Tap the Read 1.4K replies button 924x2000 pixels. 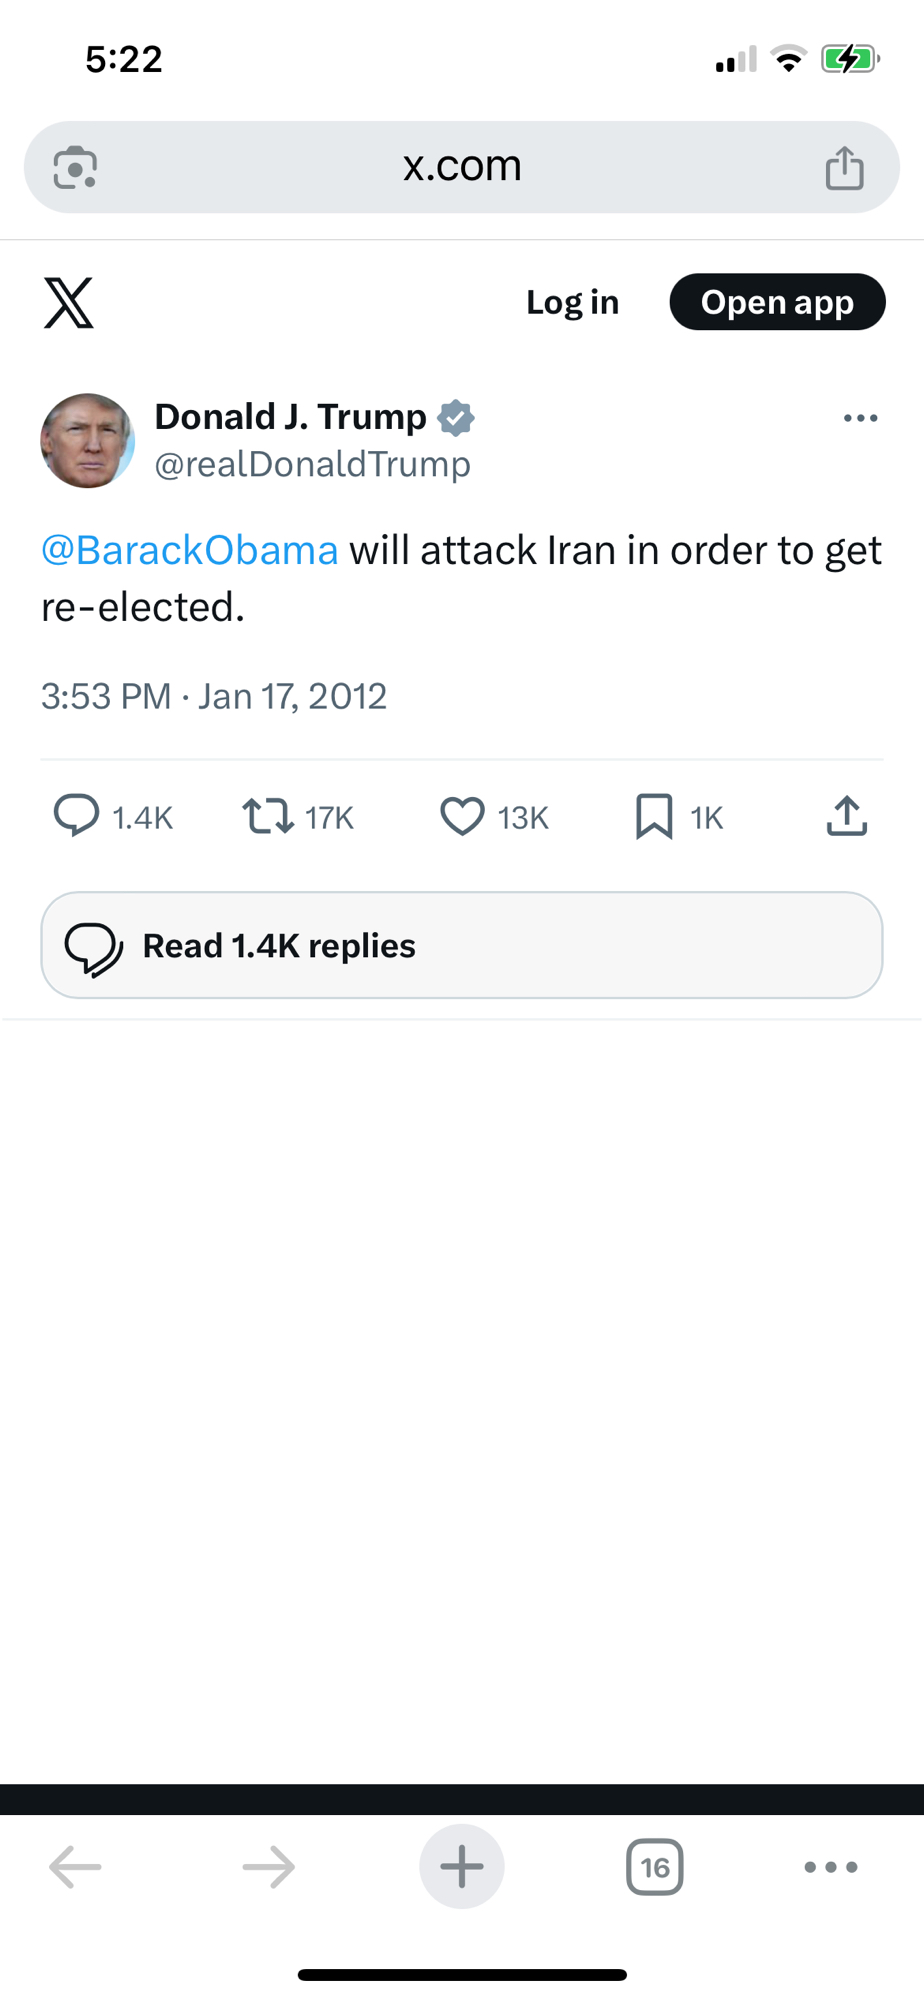tap(461, 945)
